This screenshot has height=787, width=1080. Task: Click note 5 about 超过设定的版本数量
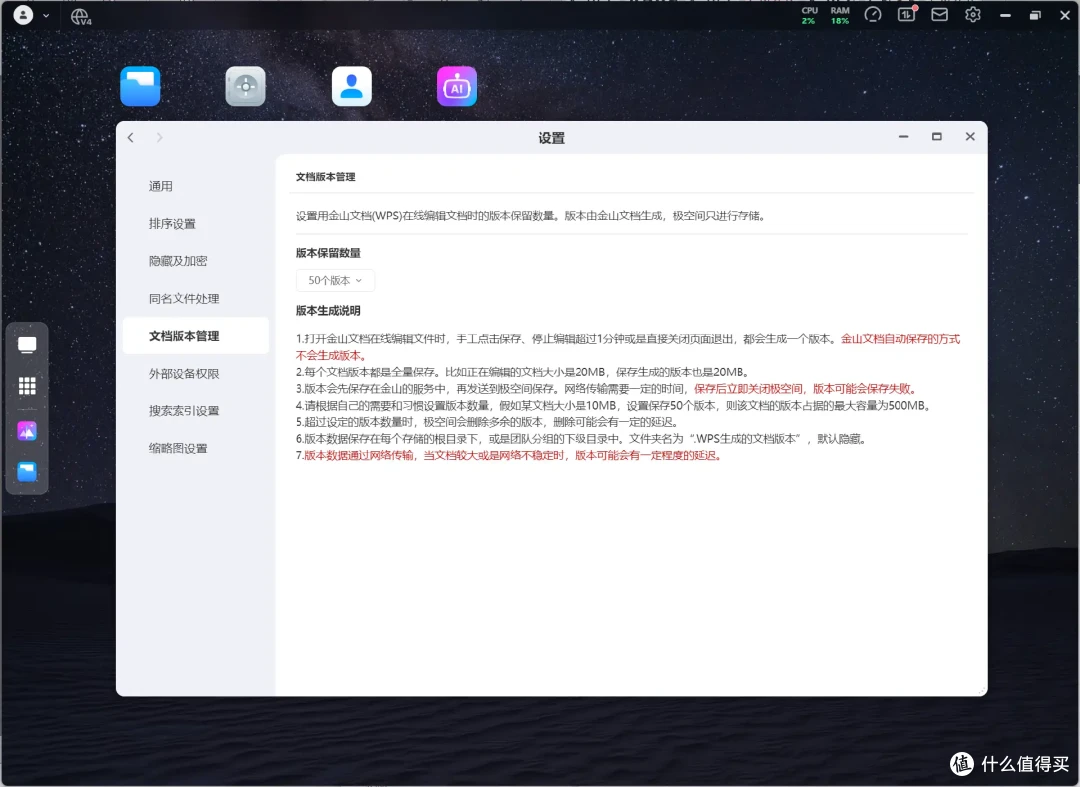coord(488,422)
